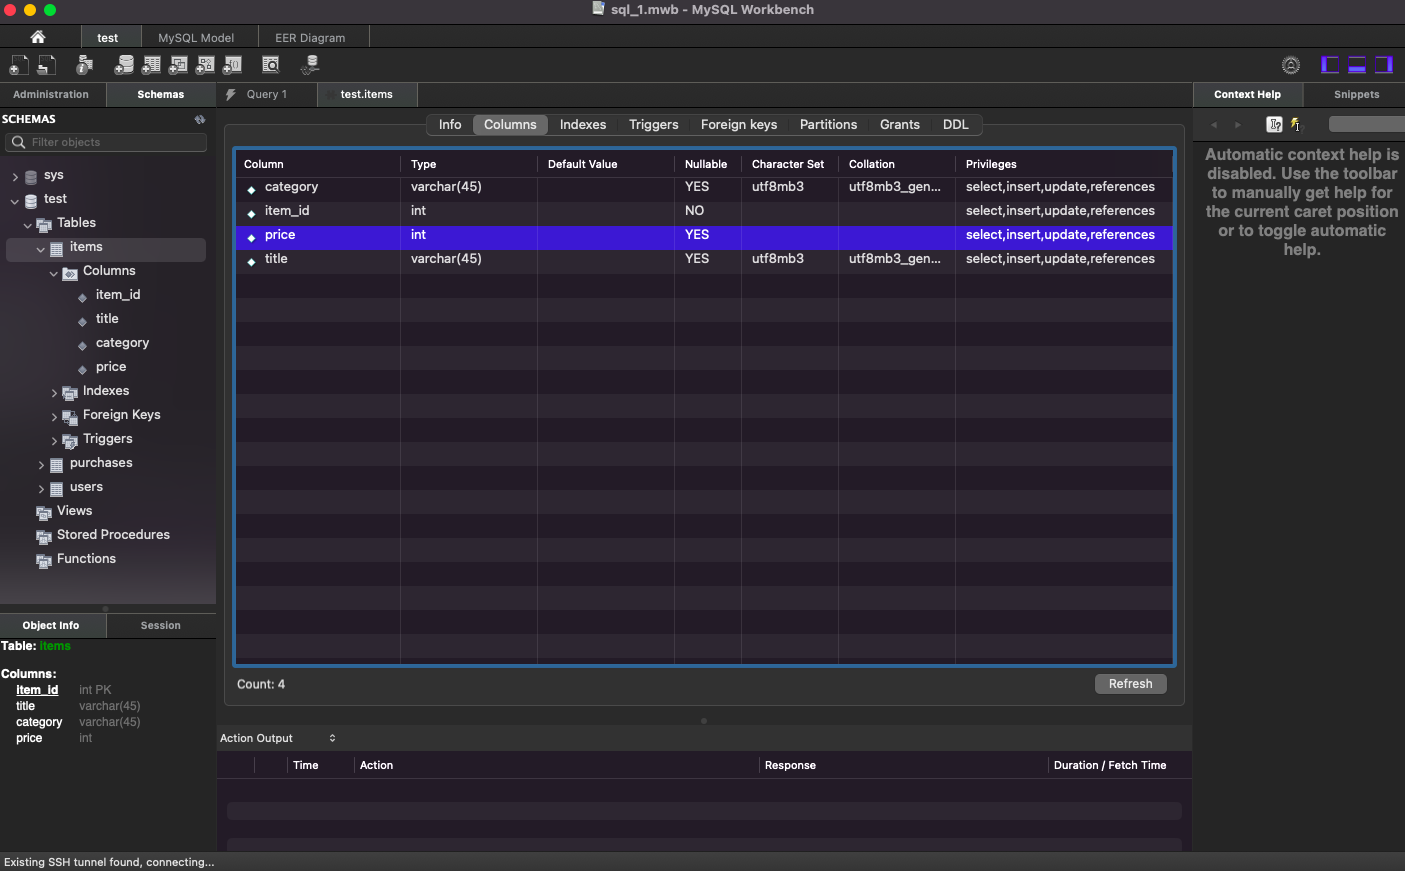Switch to the Indexes tab
This screenshot has height=871, width=1405.
583,125
